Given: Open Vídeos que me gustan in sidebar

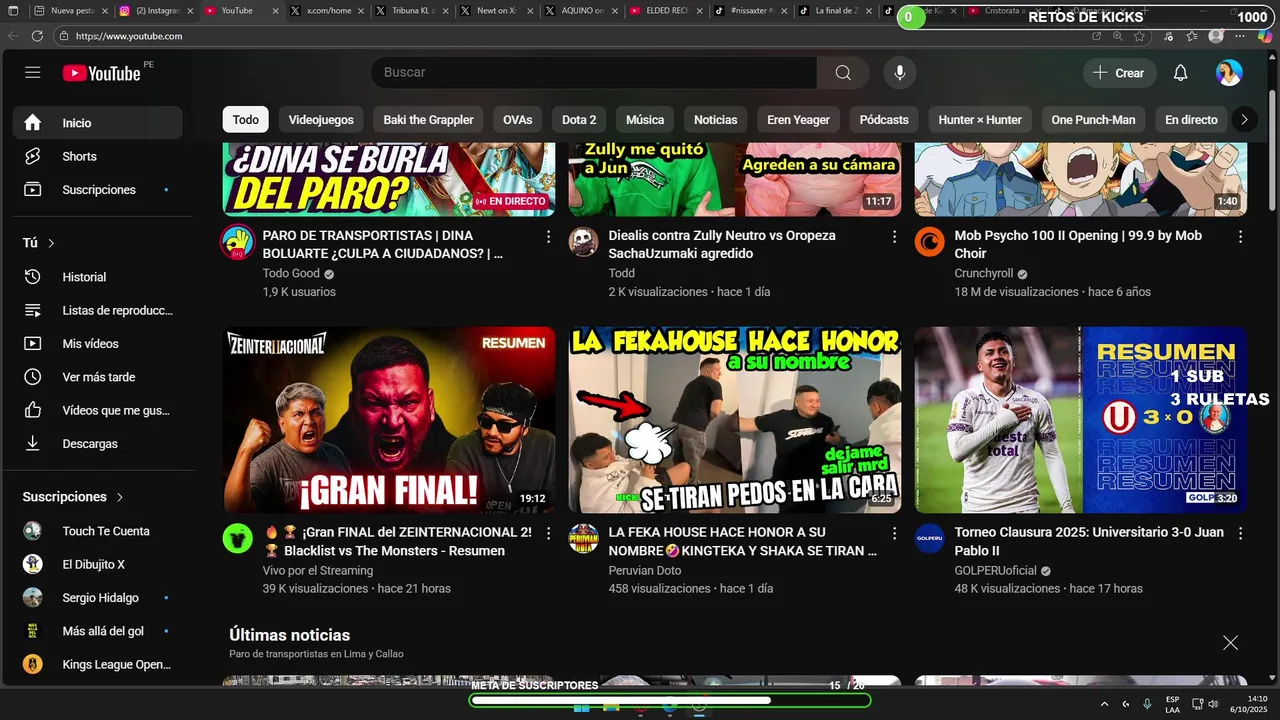Looking at the screenshot, I should click(x=98, y=410).
